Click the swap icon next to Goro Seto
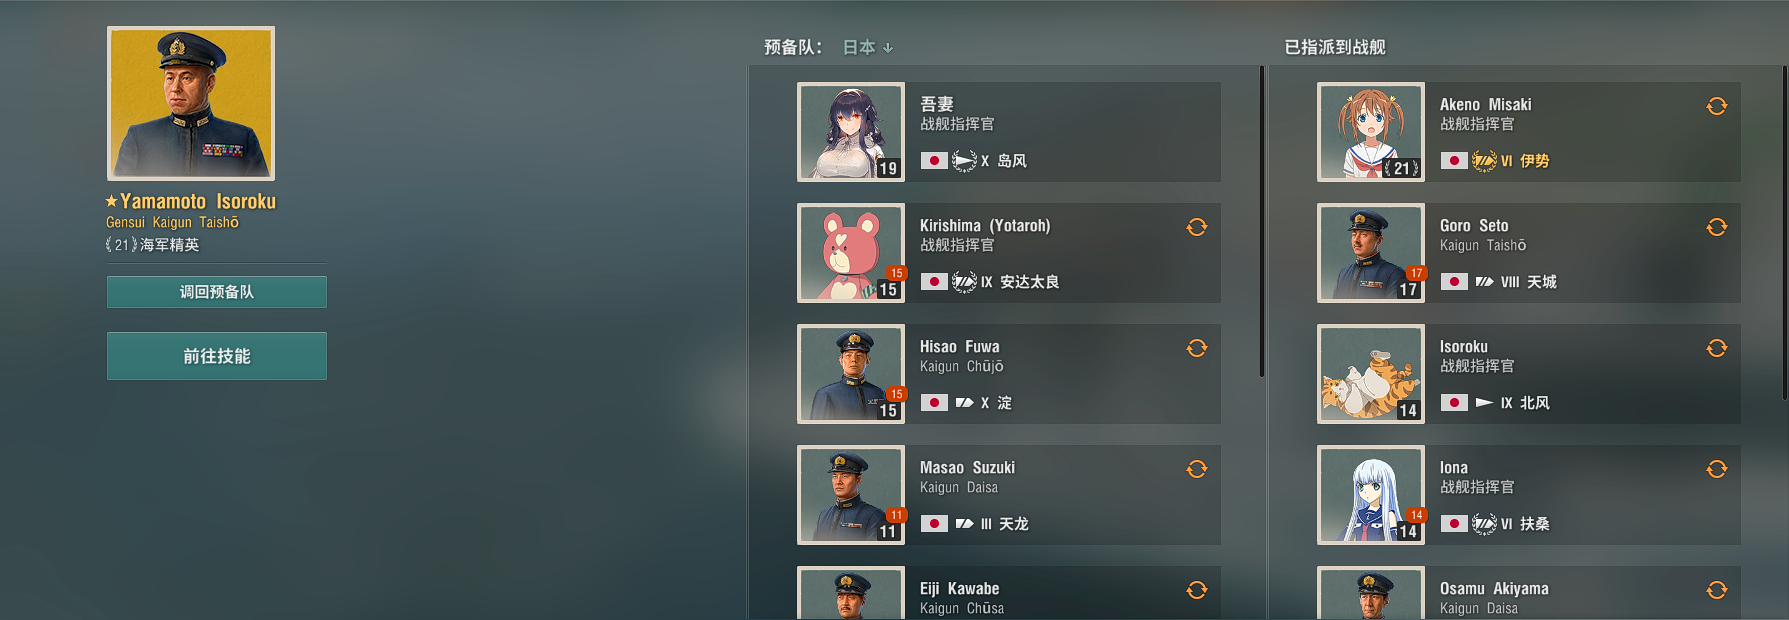Screen dimensions: 1789x620 coord(1716,227)
